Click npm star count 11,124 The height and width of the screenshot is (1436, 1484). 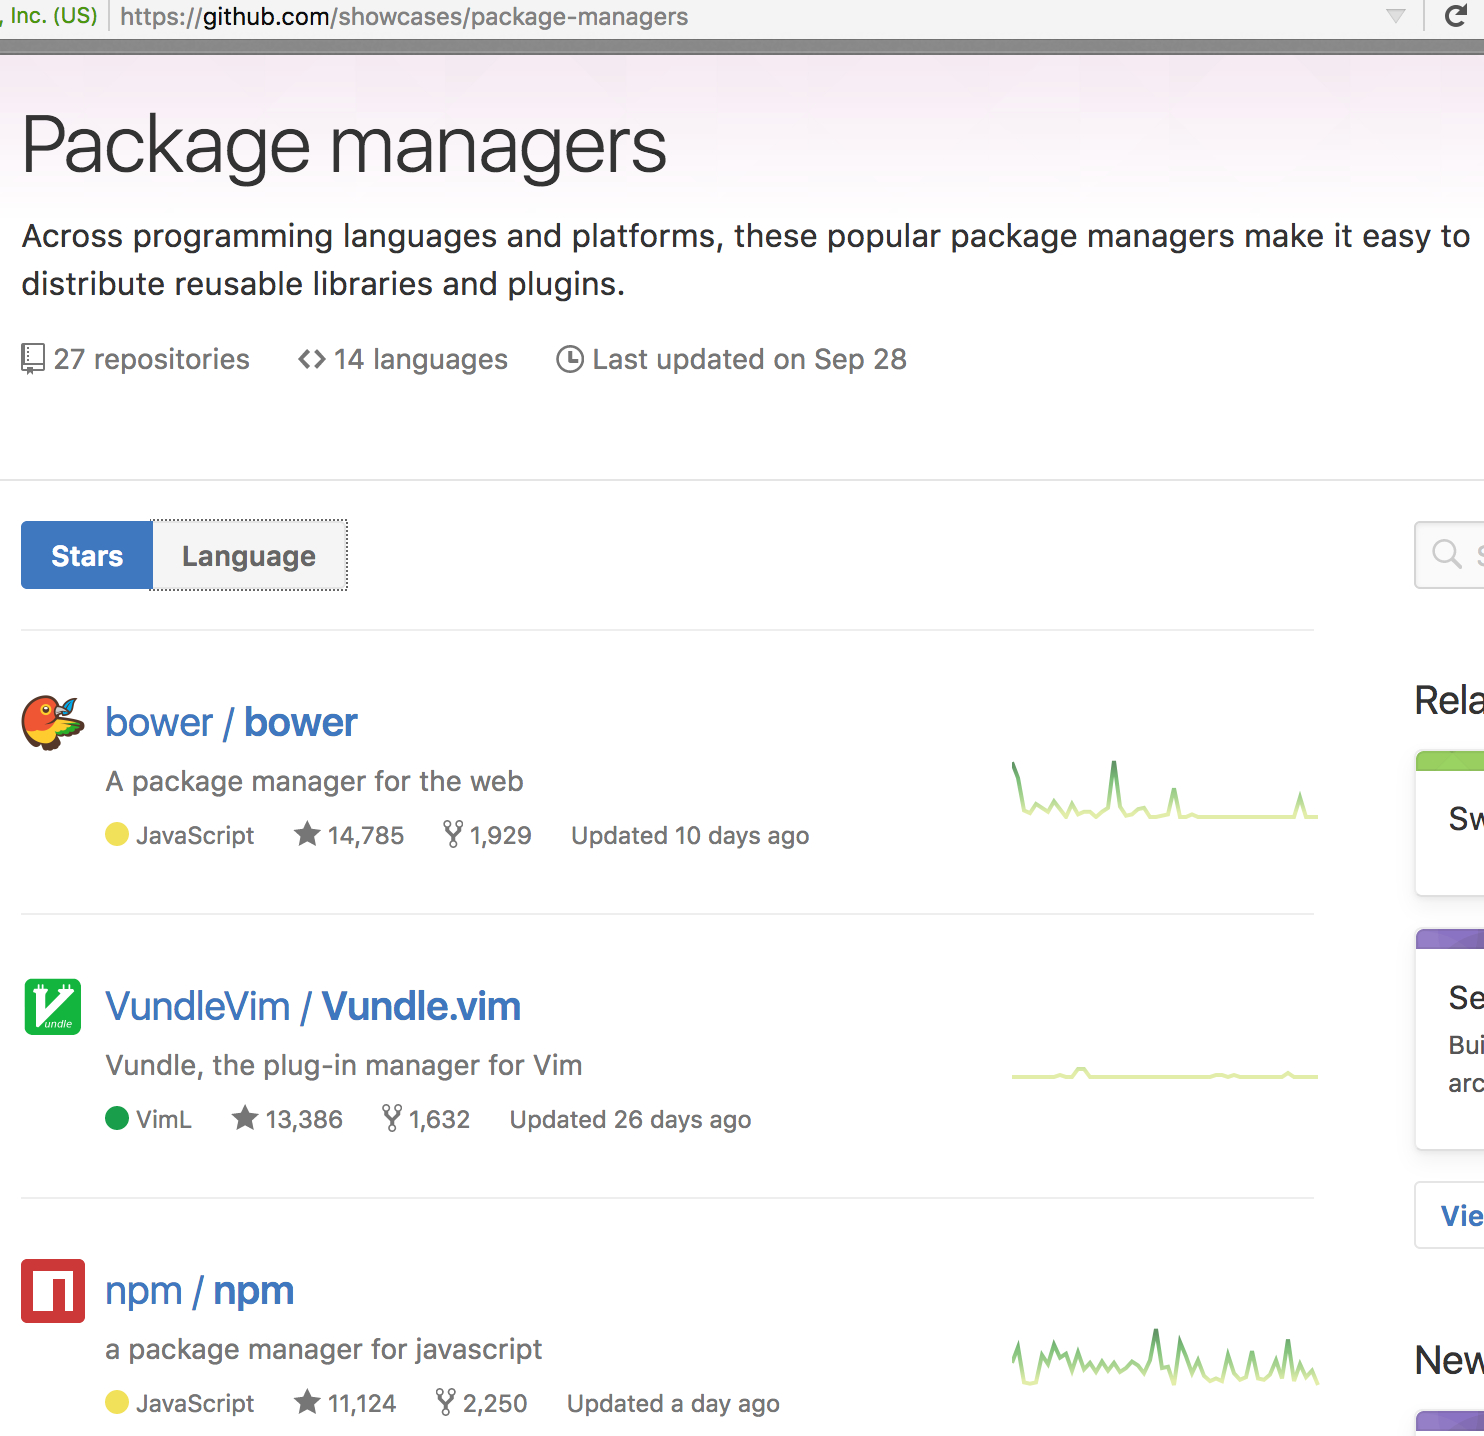362,1403
